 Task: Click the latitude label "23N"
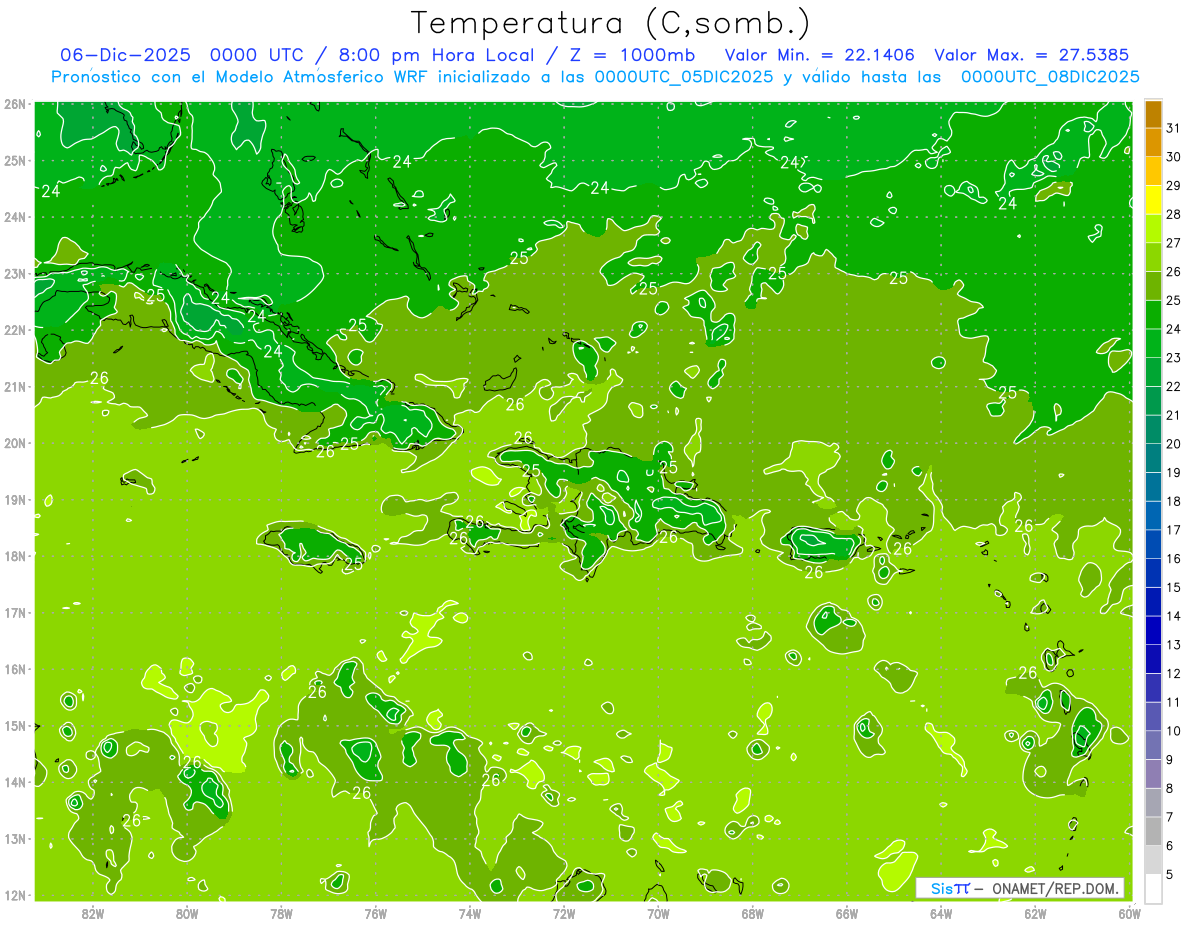(15, 273)
